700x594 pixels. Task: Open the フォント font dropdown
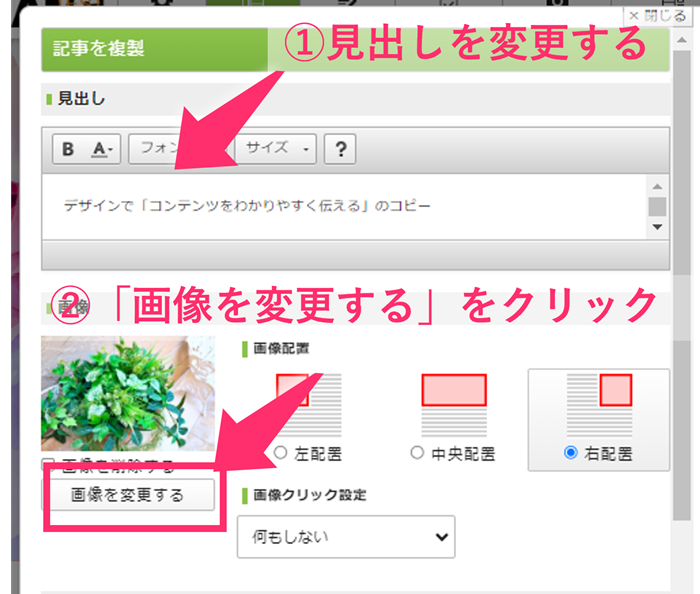coord(179,149)
